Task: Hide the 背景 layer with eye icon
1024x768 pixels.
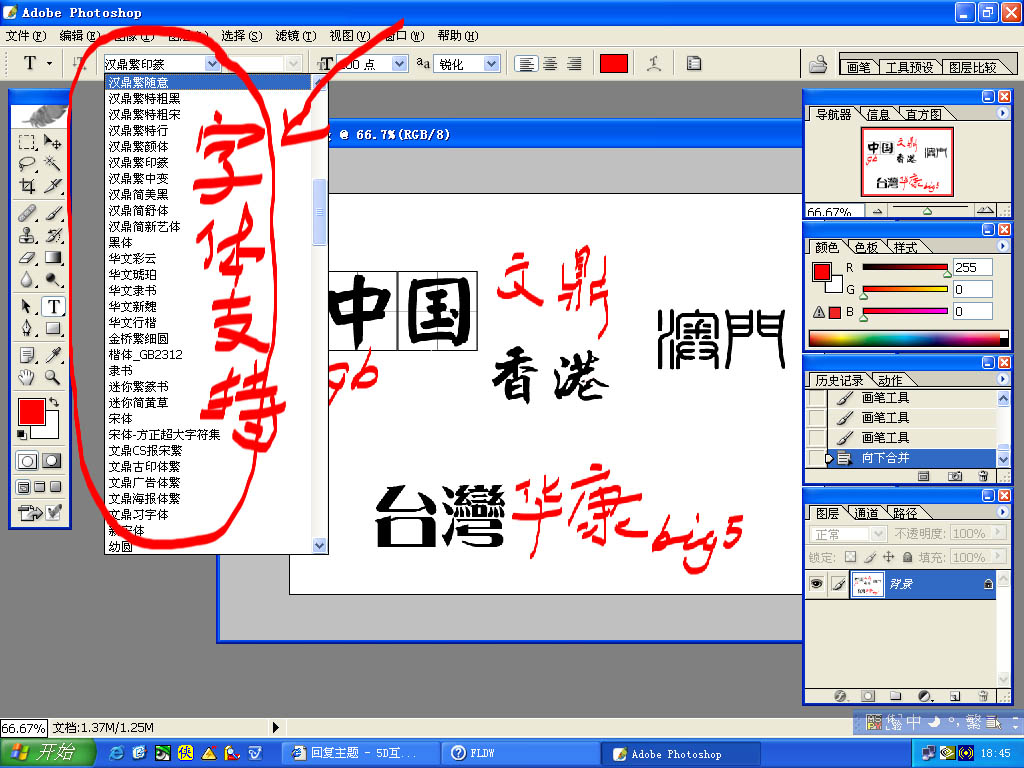Action: 816,584
